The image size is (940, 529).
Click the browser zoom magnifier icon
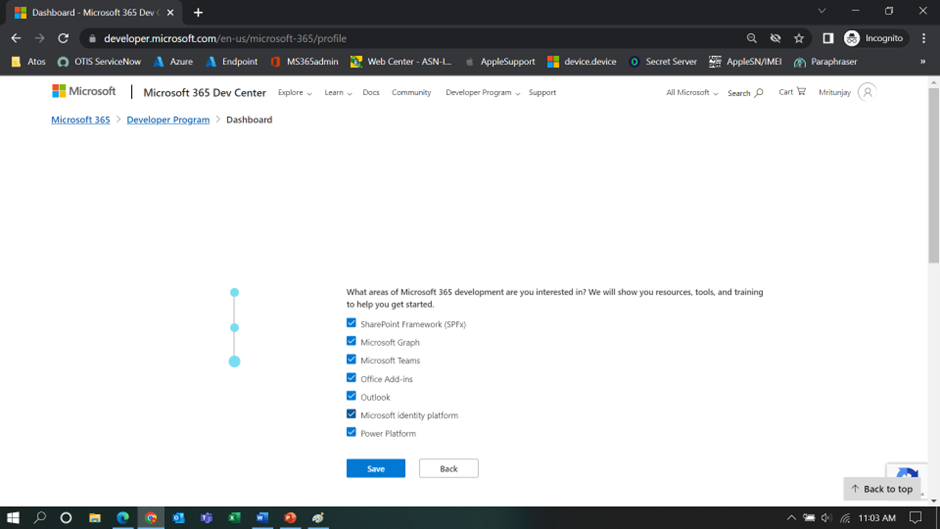(x=751, y=38)
